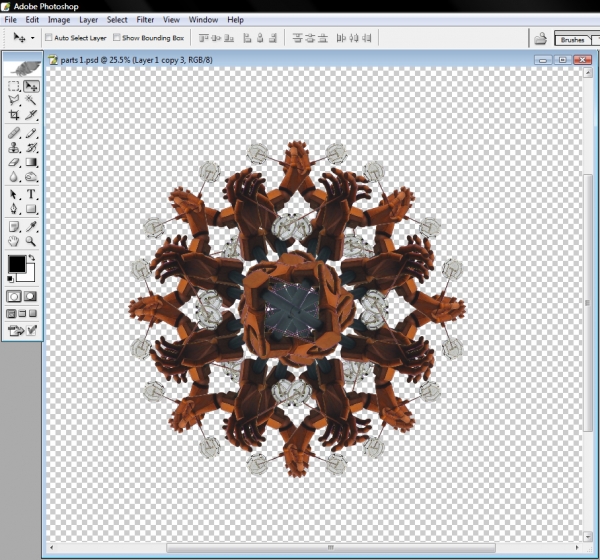Select the Clone Stamp tool
The width and height of the screenshot is (600, 560).
14,148
